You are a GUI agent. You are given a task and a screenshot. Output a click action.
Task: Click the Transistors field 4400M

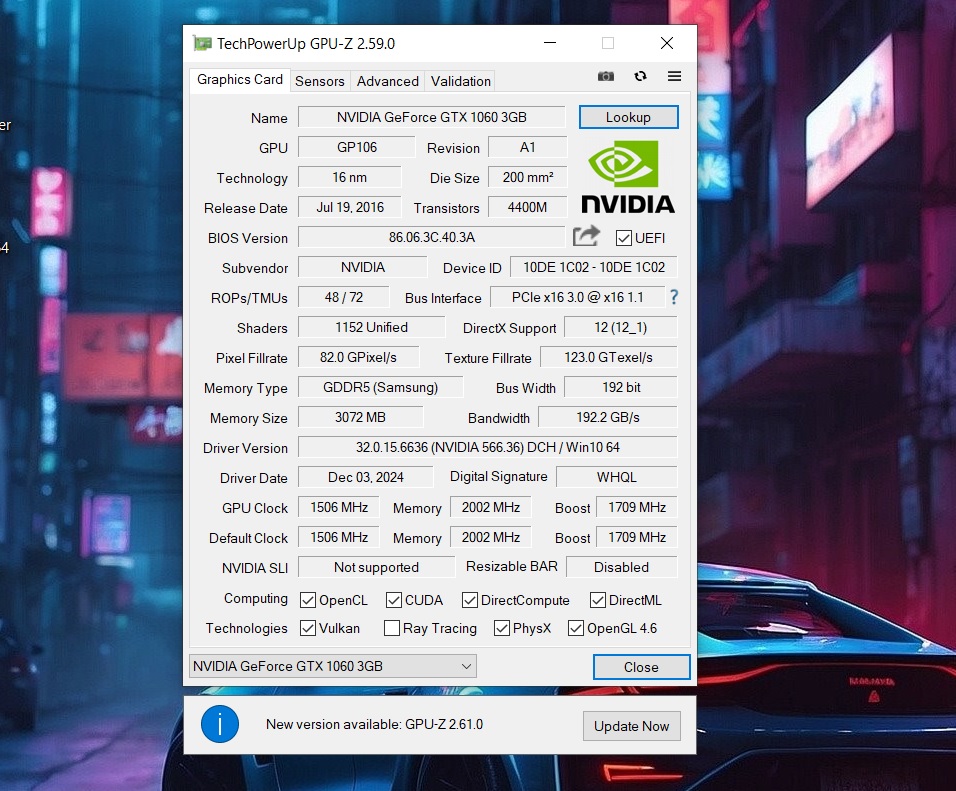point(528,207)
